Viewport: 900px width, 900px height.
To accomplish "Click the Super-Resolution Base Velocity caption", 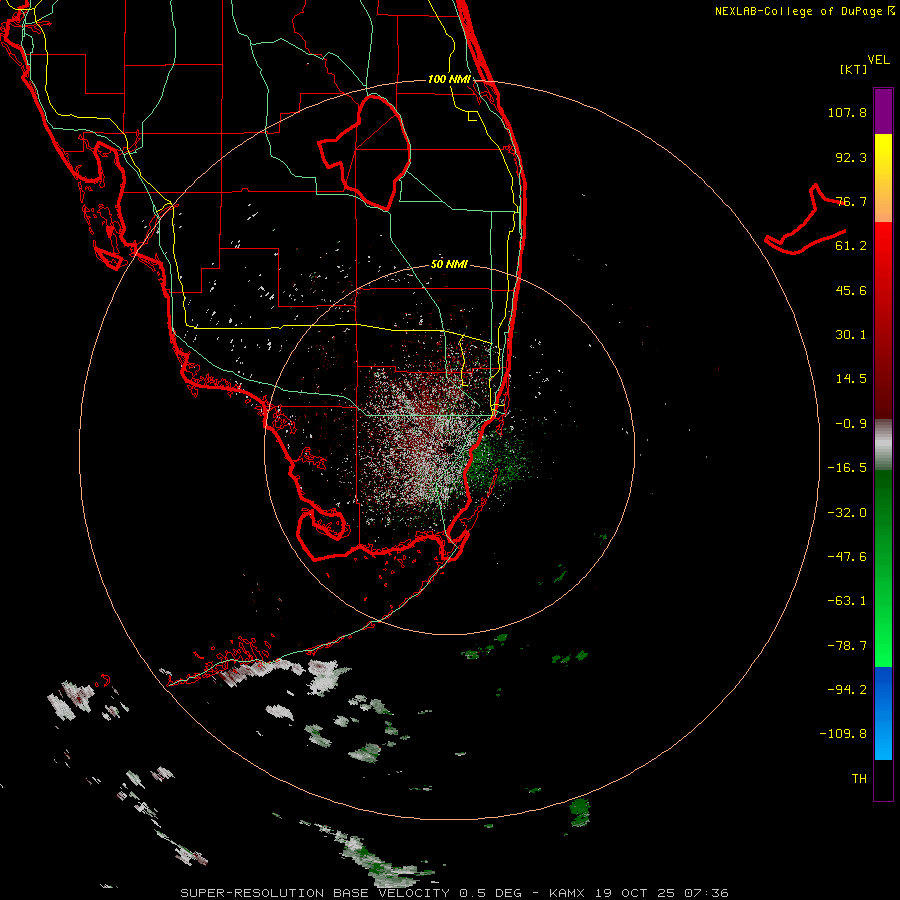I will click(x=454, y=893).
